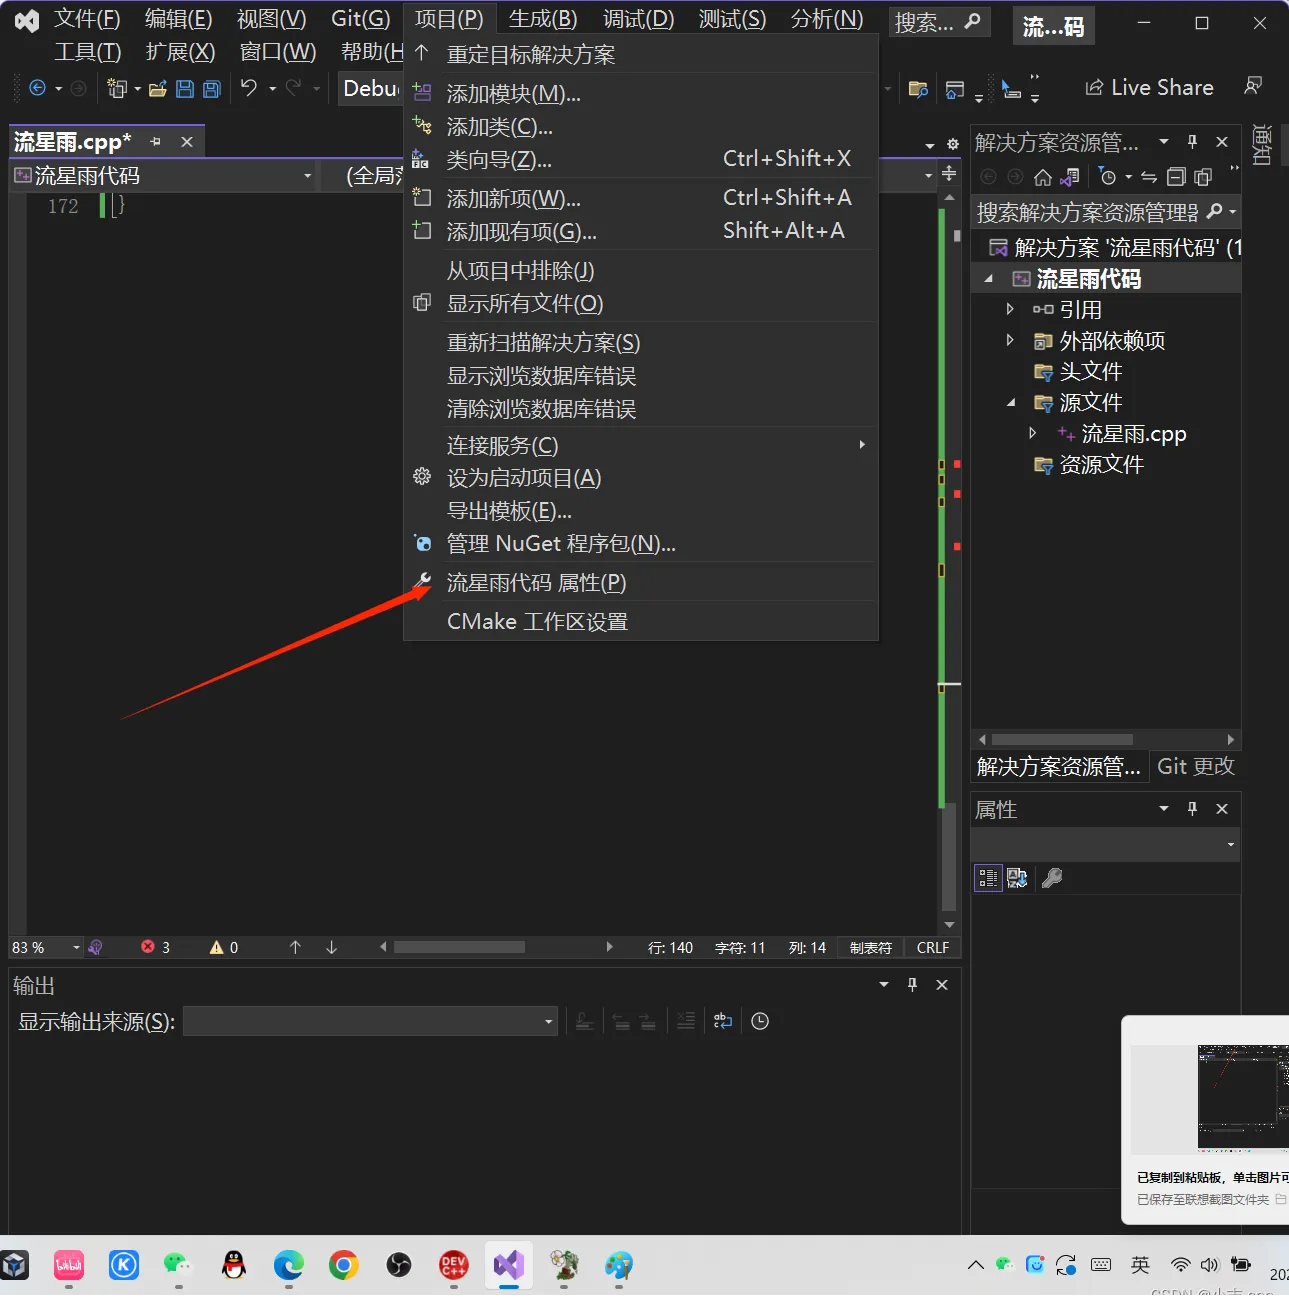This screenshot has height=1313, width=1289.
Task: Click the top 搜索... search box
Action: [x=938, y=22]
